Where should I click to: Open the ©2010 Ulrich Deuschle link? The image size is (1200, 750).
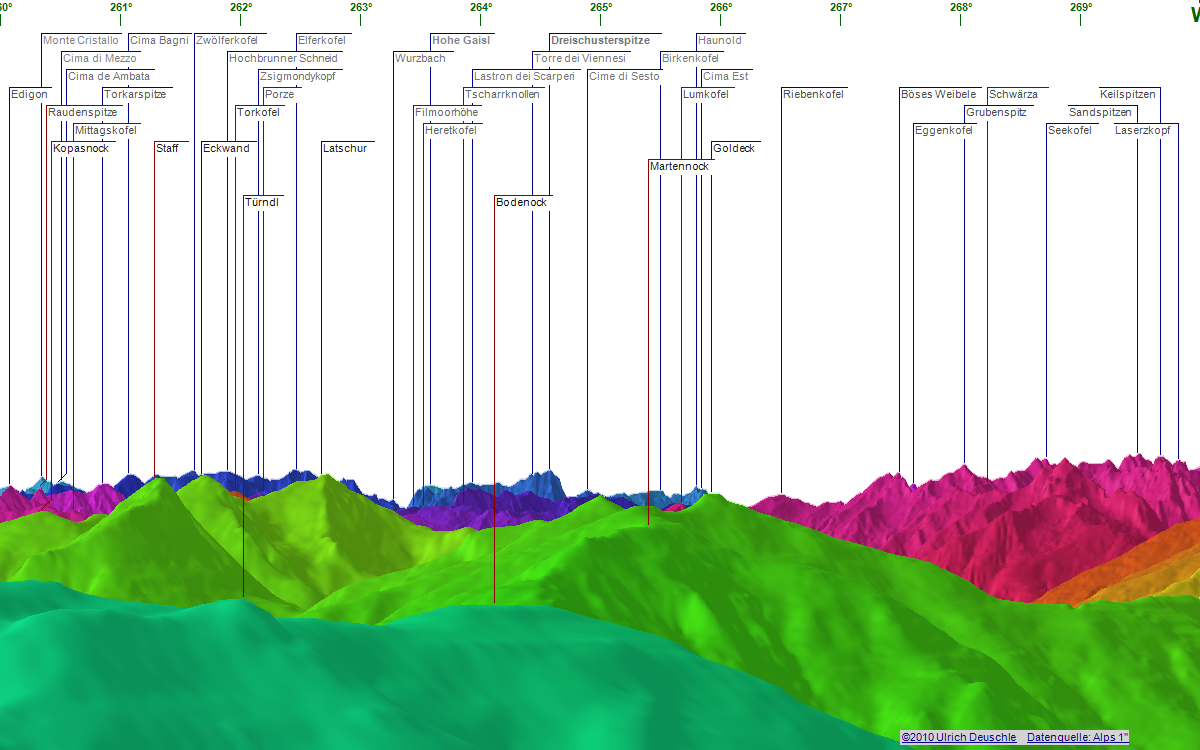click(x=958, y=737)
